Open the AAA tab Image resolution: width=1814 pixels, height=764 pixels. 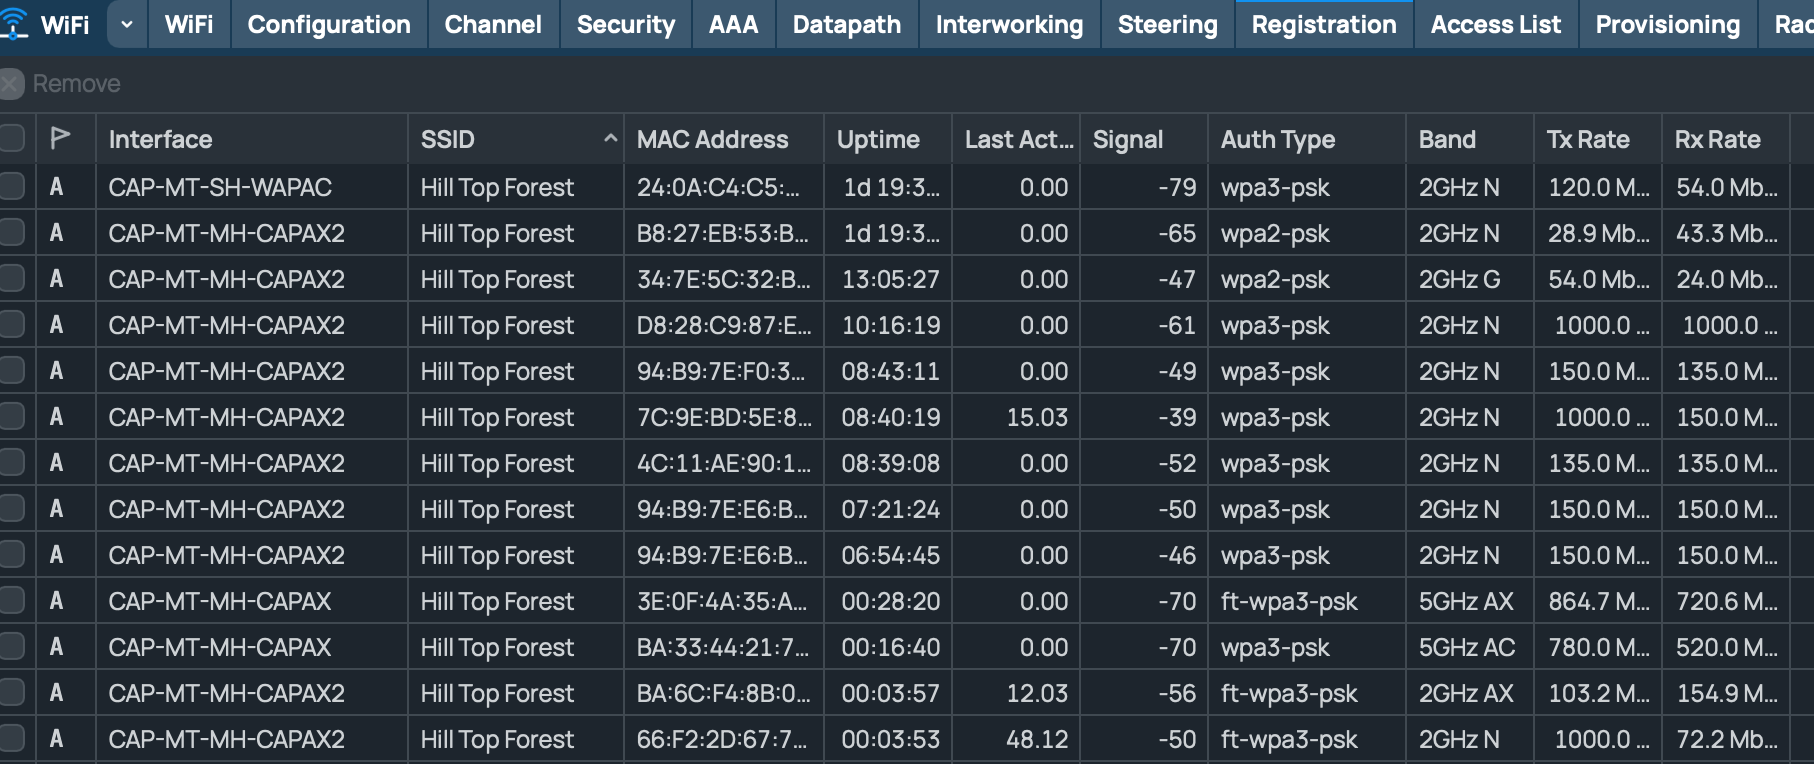[x=733, y=24]
